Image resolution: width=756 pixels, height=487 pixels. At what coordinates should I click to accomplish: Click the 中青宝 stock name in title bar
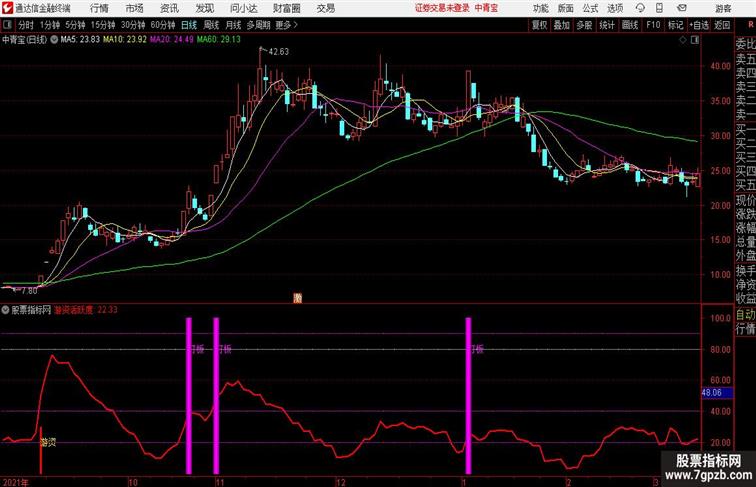click(x=486, y=8)
